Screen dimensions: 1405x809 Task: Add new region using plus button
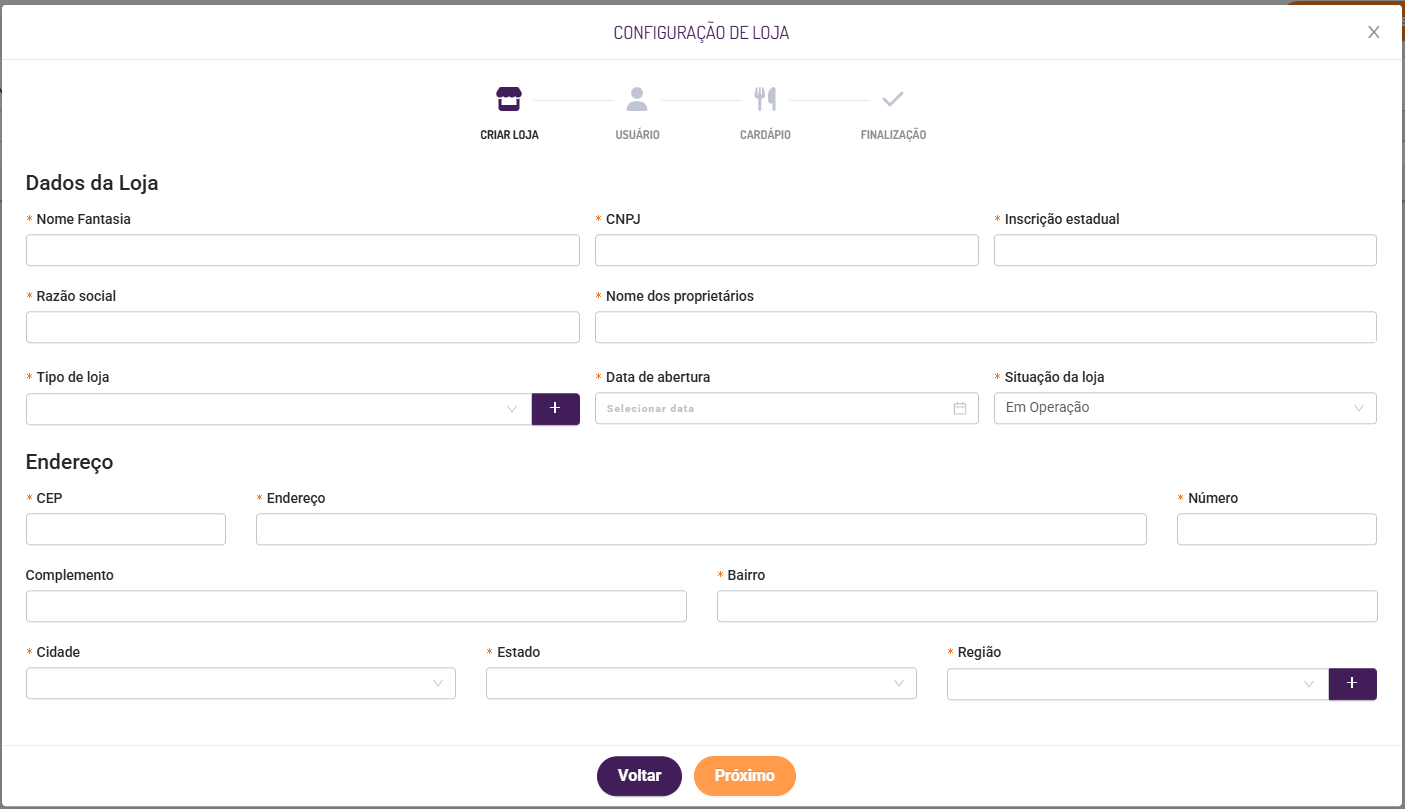pyautogui.click(x=1352, y=684)
